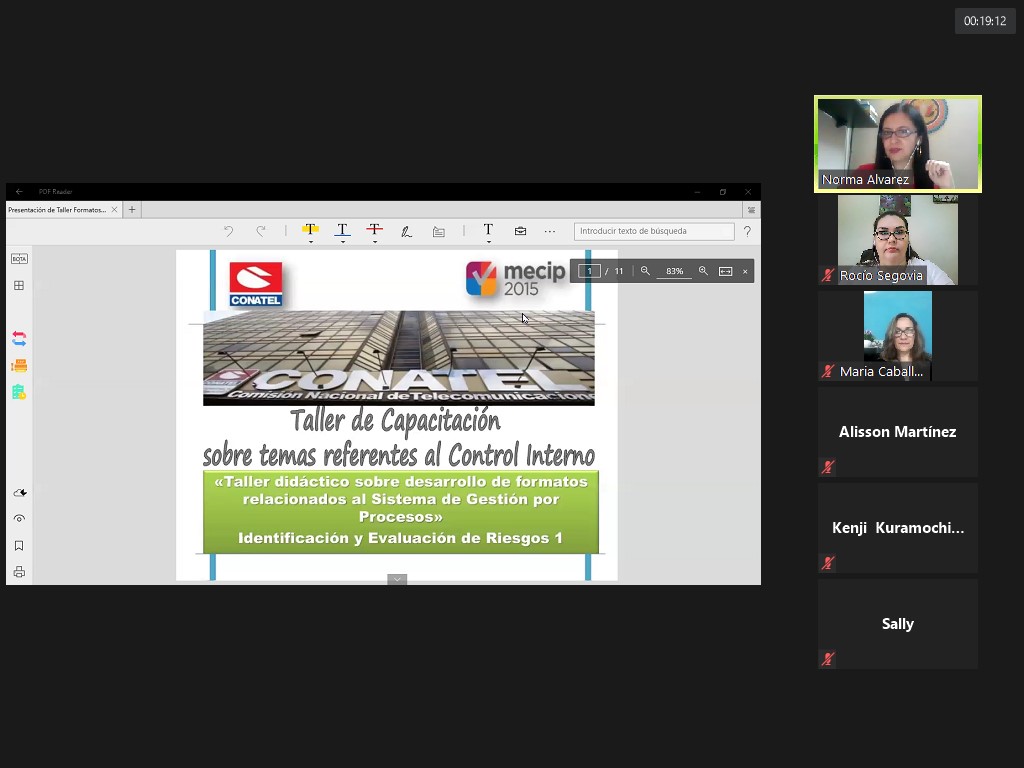Image resolution: width=1024 pixels, height=768 pixels.
Task: Expand the strikethrough tool dropdown arrow
Action: point(375,242)
